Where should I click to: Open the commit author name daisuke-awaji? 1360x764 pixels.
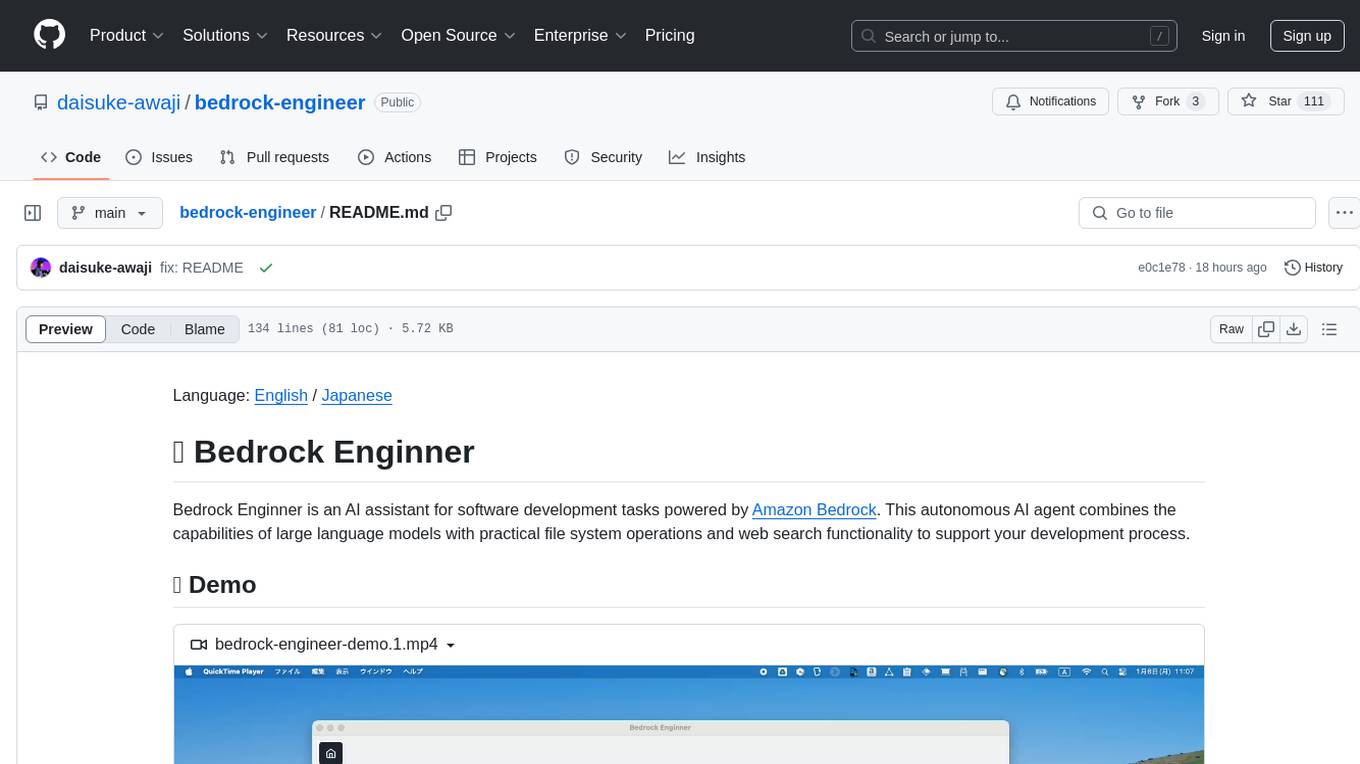pyautogui.click(x=105, y=268)
